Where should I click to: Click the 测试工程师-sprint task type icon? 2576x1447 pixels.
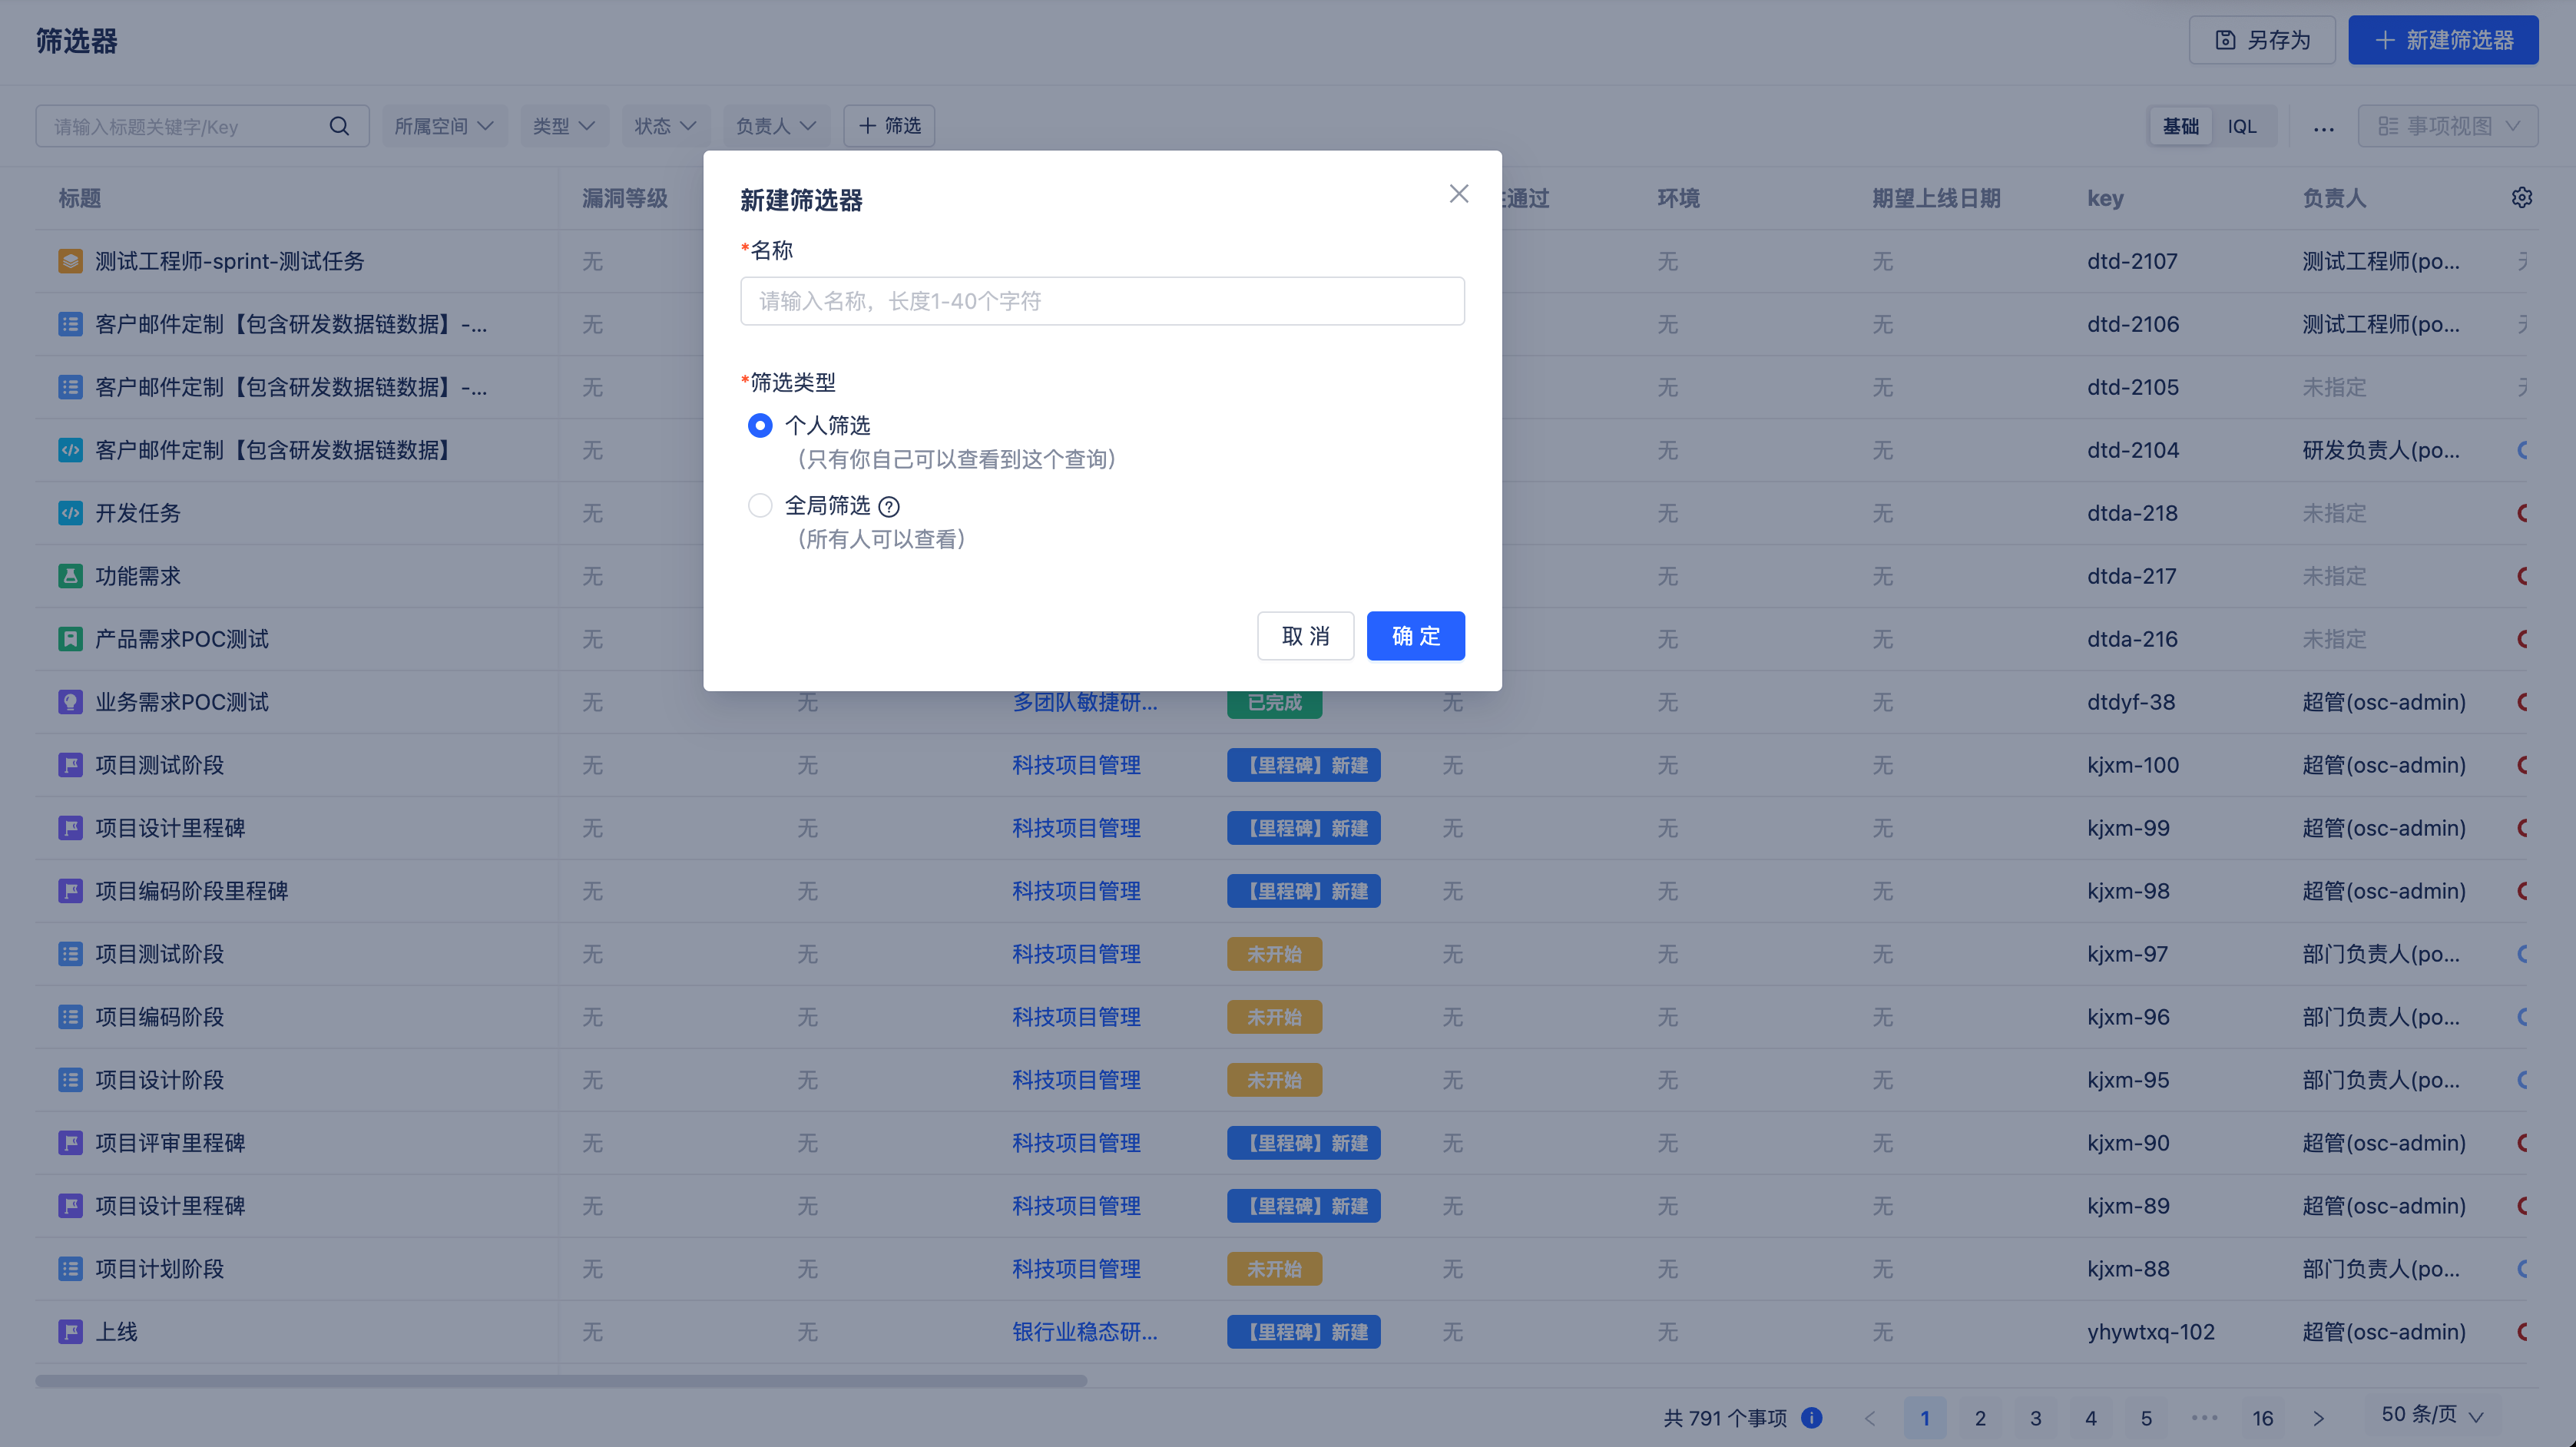point(70,261)
